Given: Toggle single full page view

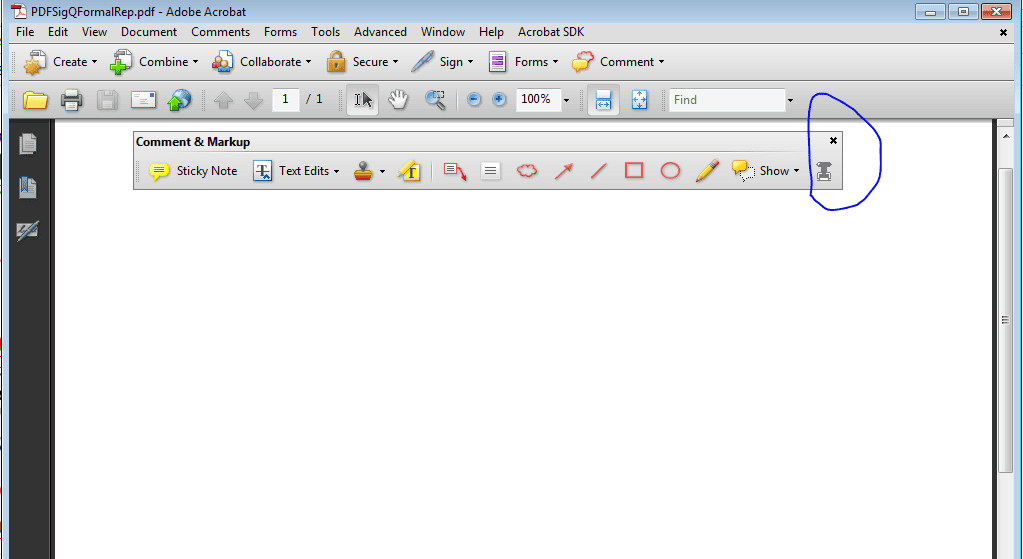Looking at the screenshot, I should click(639, 100).
